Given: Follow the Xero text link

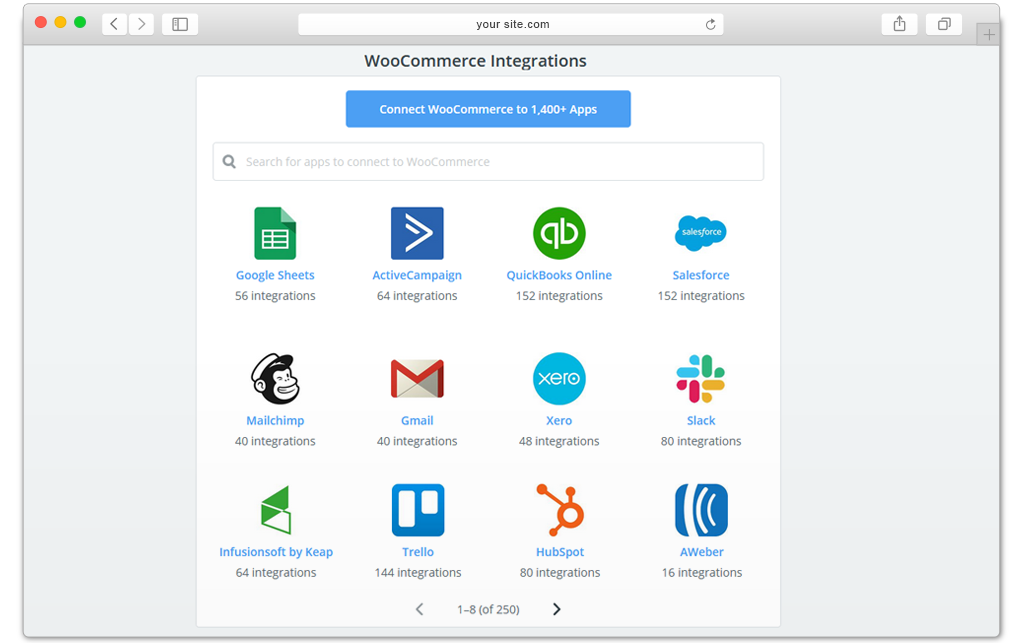Looking at the screenshot, I should click(x=559, y=421).
